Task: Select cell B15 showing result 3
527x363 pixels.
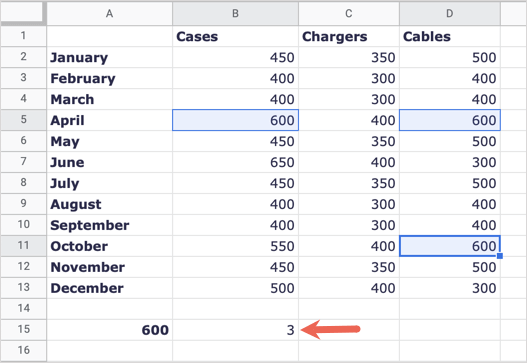Action: (x=235, y=330)
